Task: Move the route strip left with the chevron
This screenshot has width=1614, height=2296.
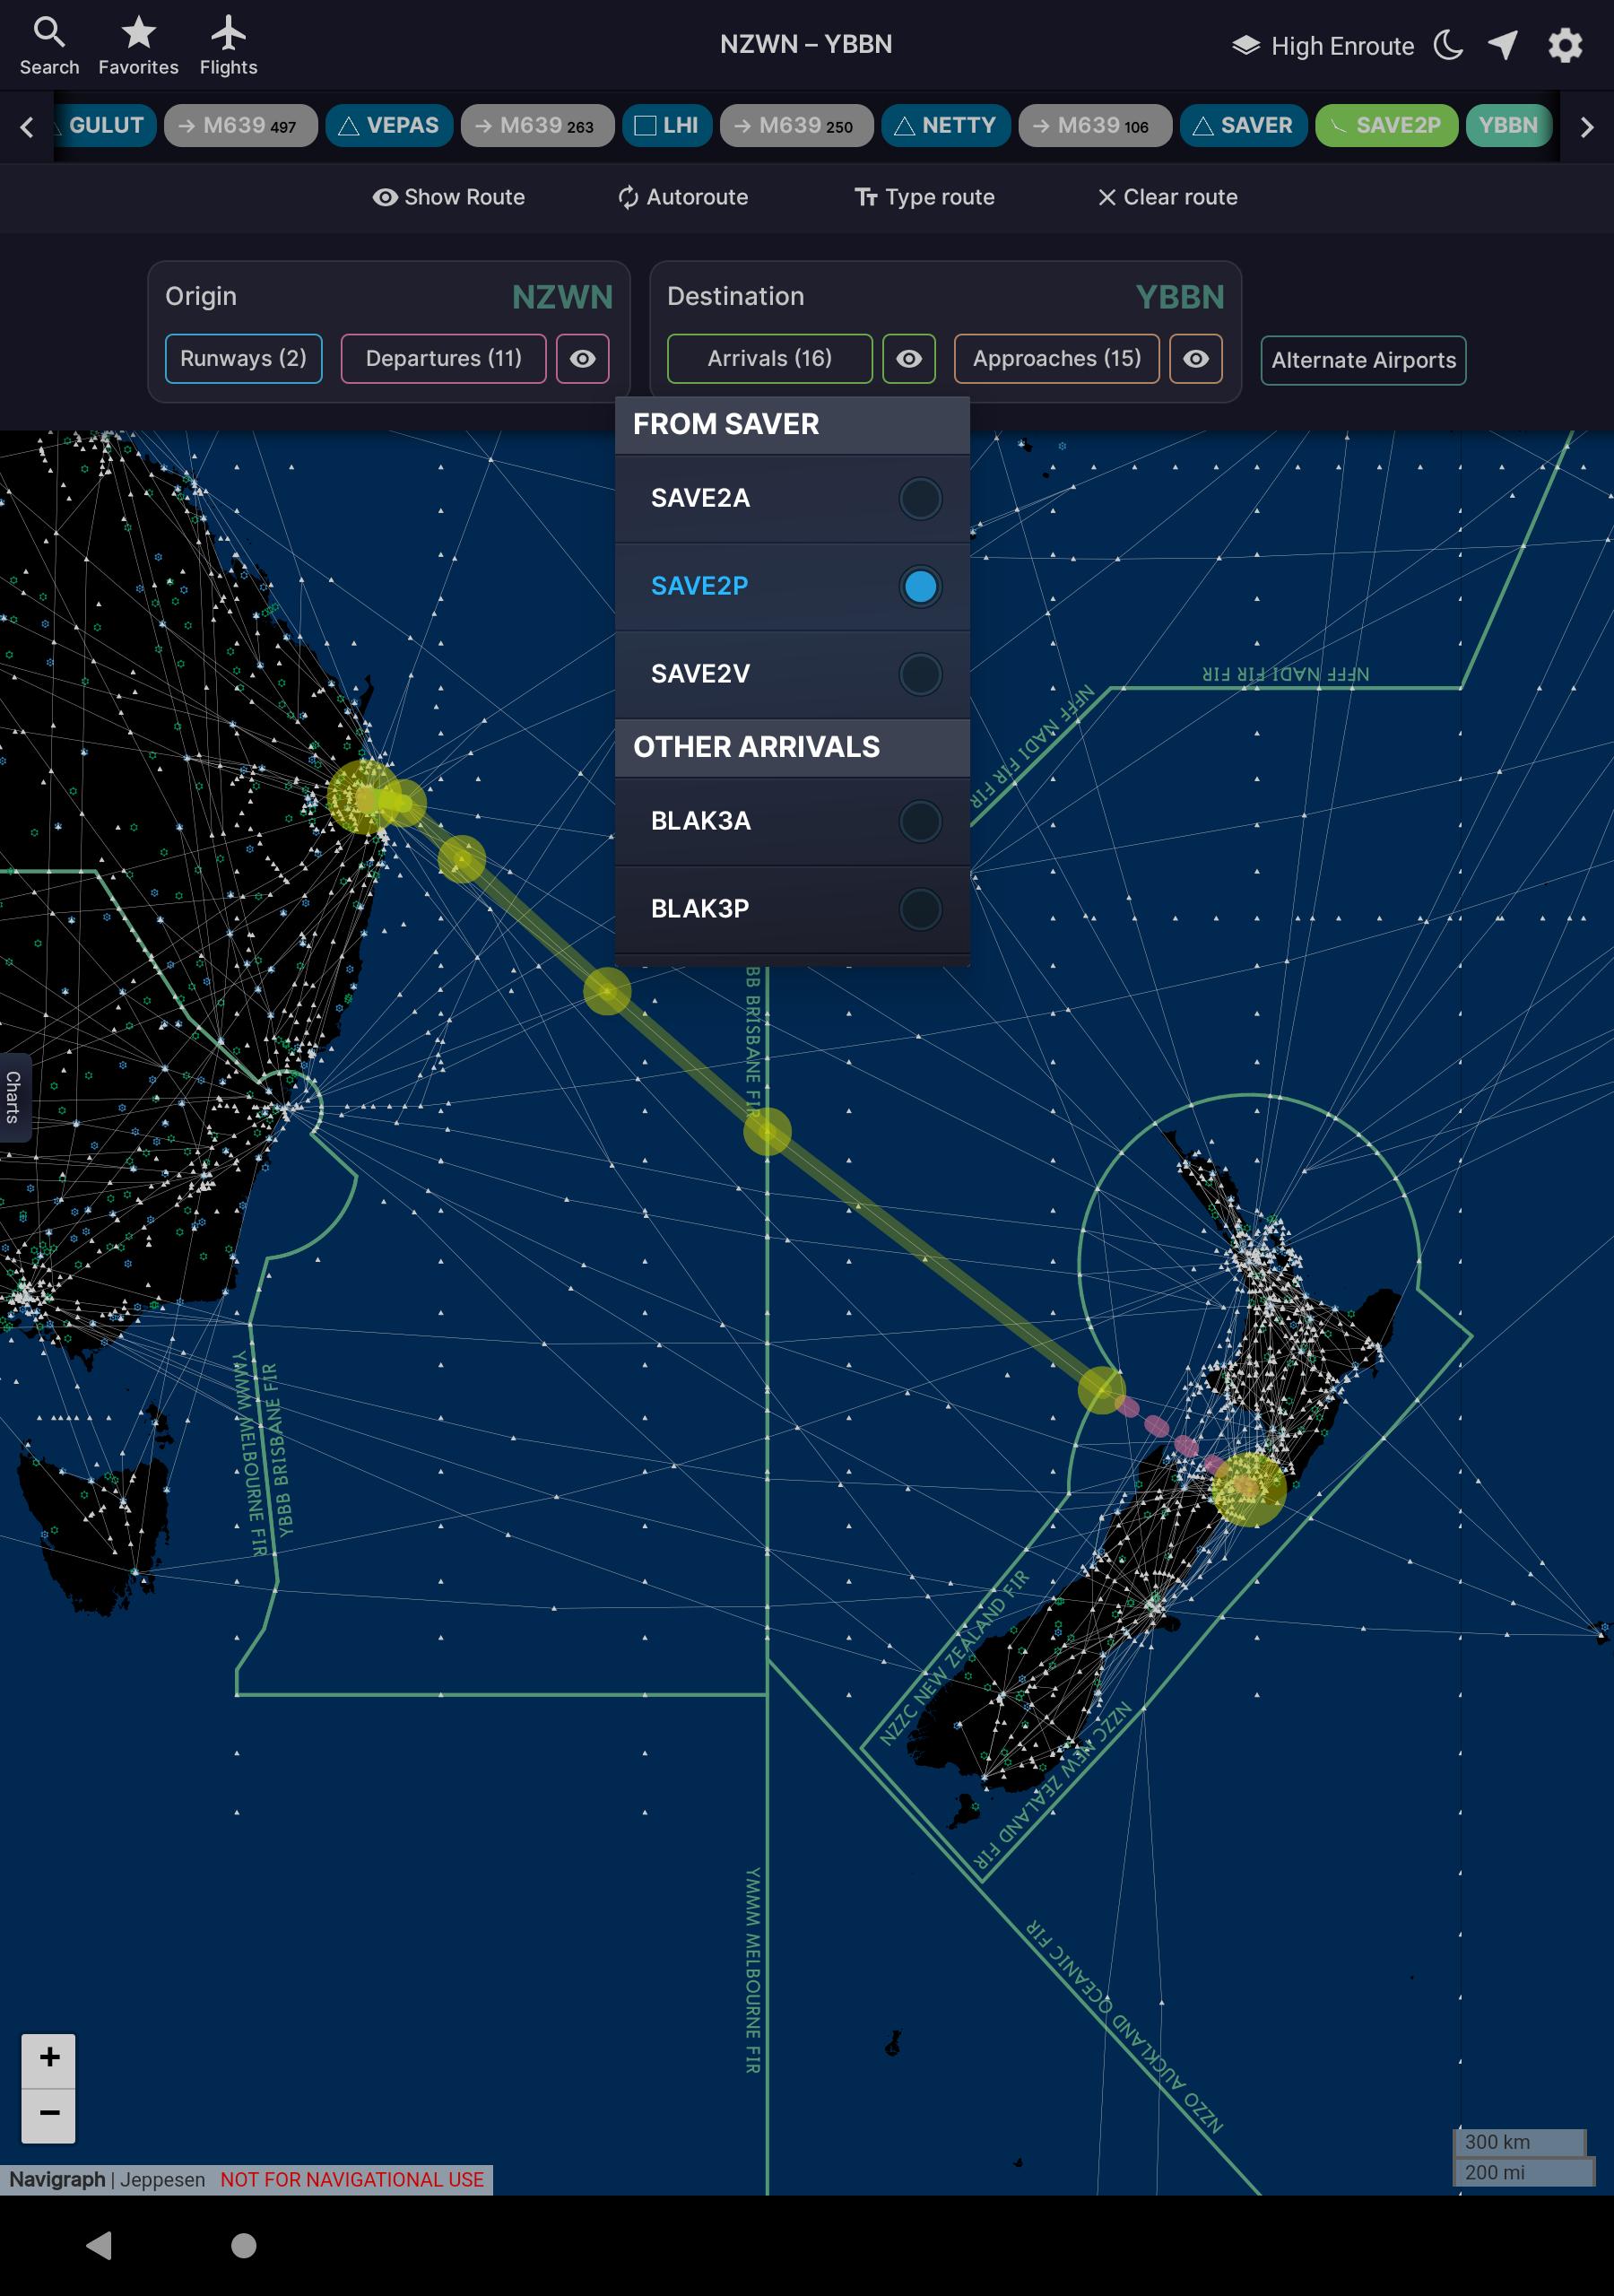Action: tap(27, 127)
